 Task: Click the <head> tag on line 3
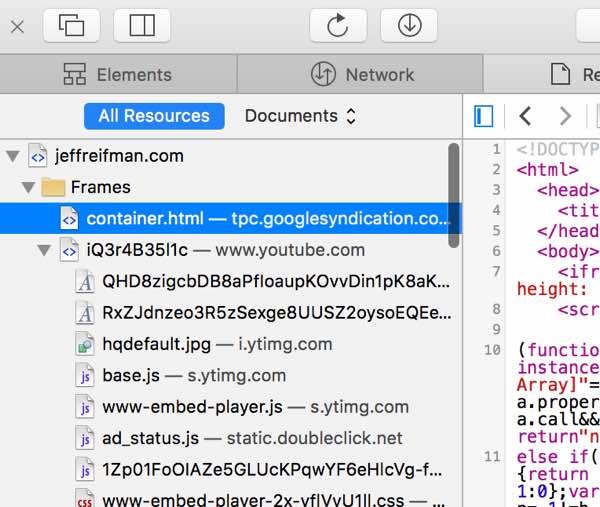[568, 190]
